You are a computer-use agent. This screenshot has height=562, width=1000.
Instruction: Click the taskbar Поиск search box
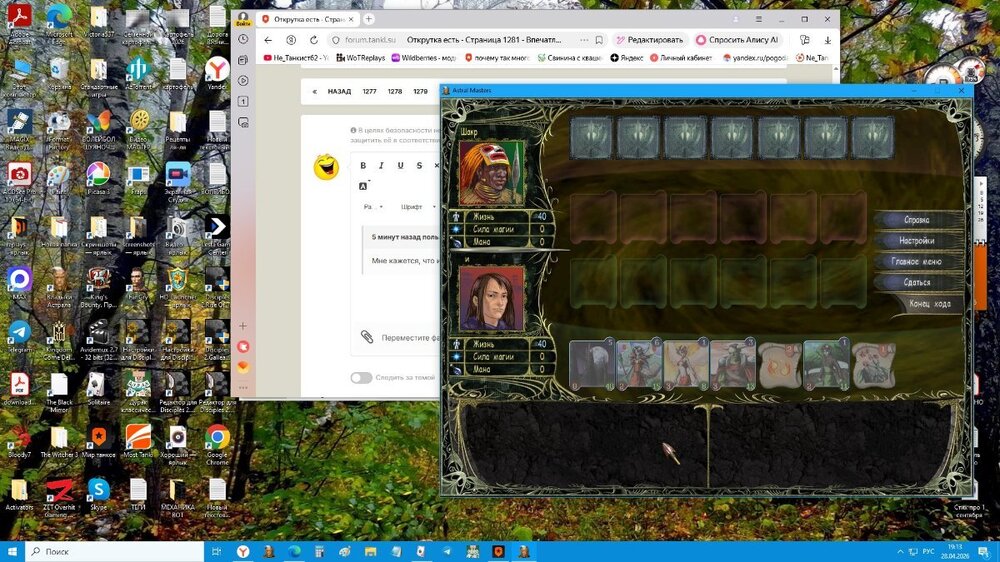coord(115,551)
